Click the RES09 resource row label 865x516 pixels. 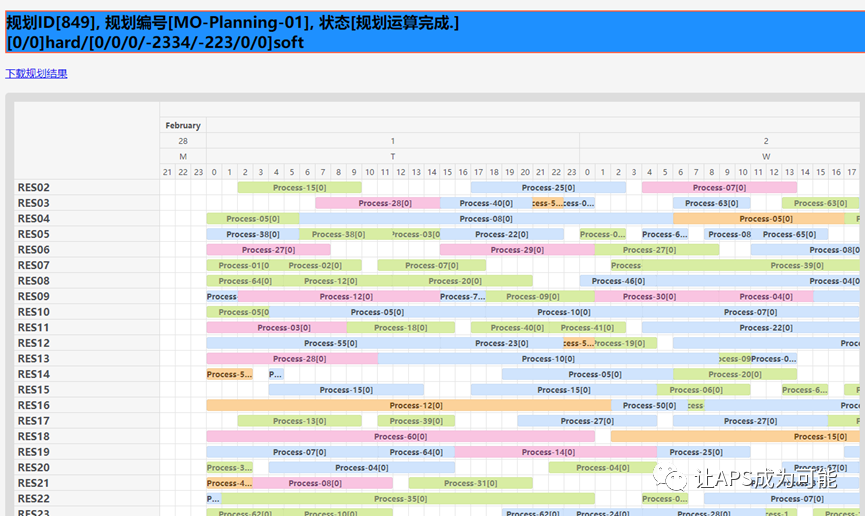[34, 296]
